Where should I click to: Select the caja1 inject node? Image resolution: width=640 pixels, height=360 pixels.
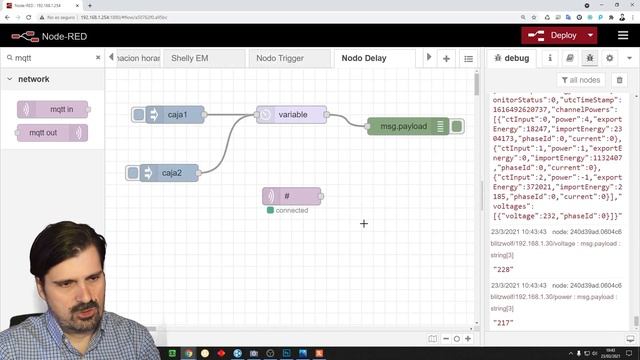click(x=175, y=115)
